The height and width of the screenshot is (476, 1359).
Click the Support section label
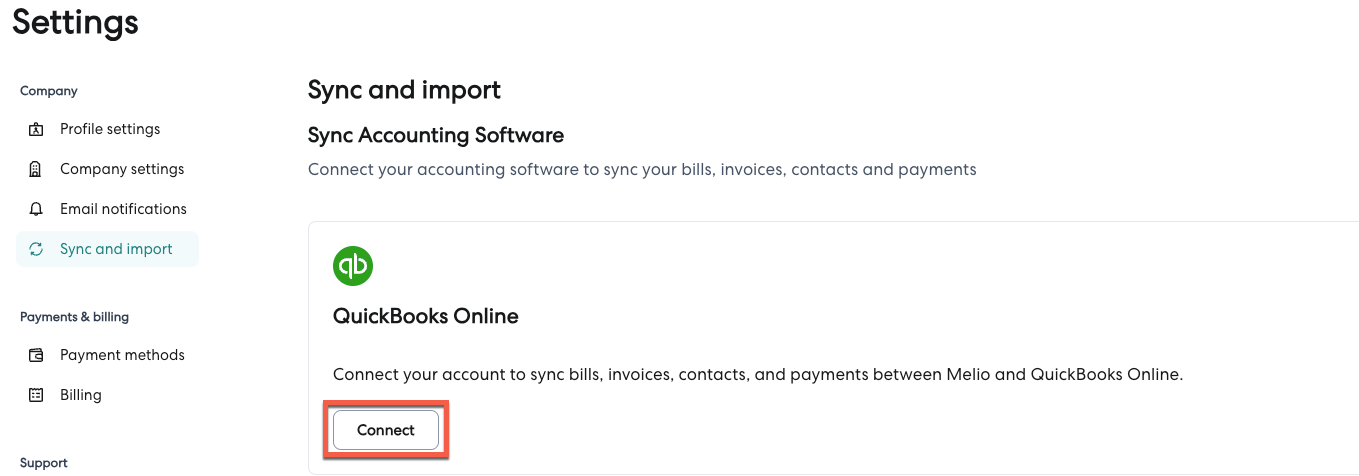click(44, 463)
